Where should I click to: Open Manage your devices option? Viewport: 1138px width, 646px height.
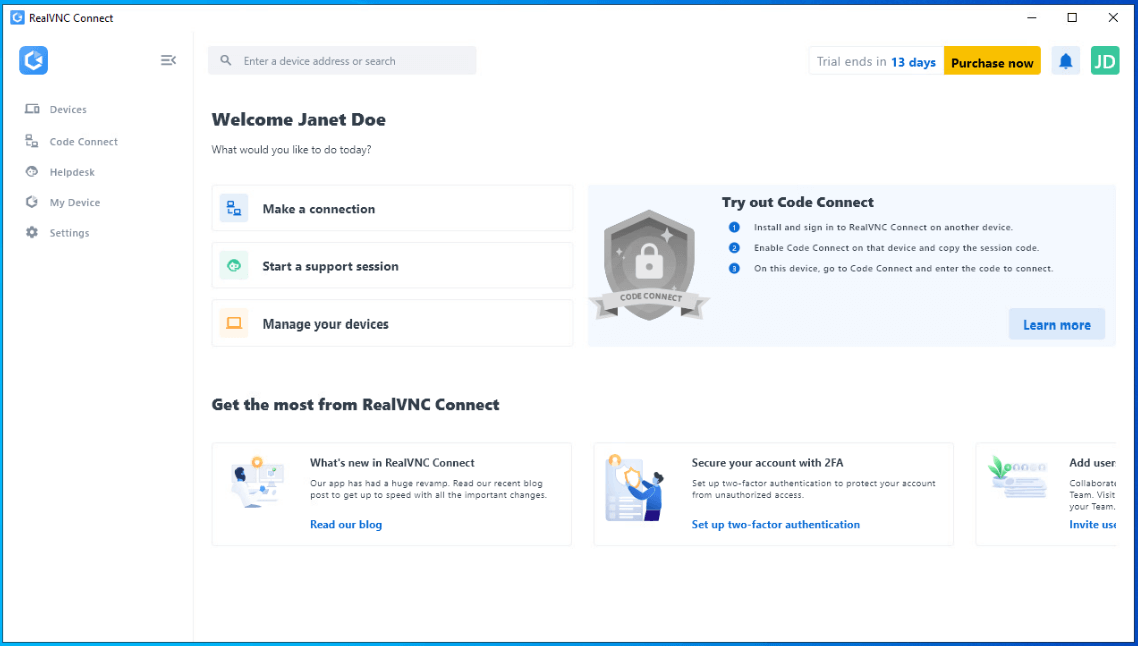coord(392,324)
